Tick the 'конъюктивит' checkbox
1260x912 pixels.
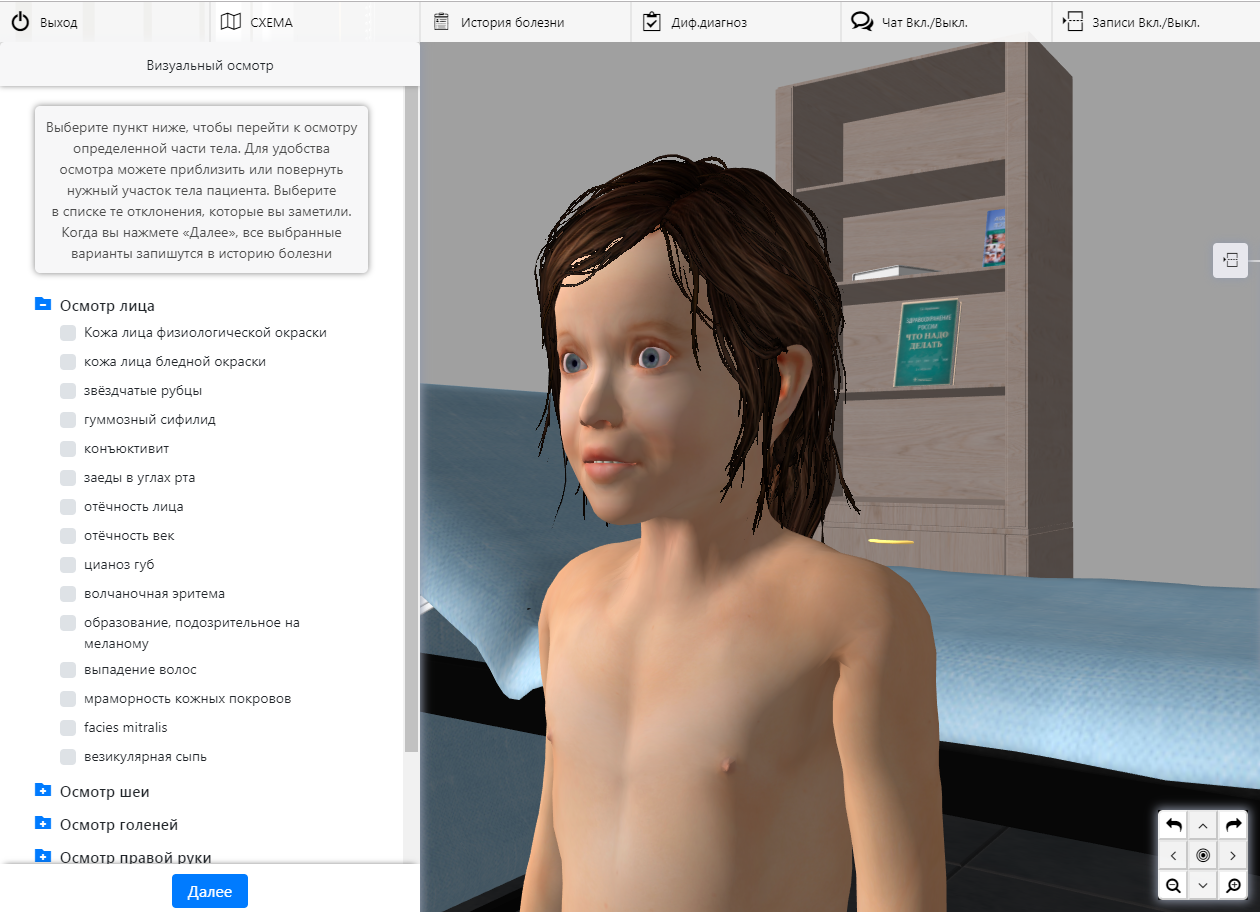[x=68, y=449]
